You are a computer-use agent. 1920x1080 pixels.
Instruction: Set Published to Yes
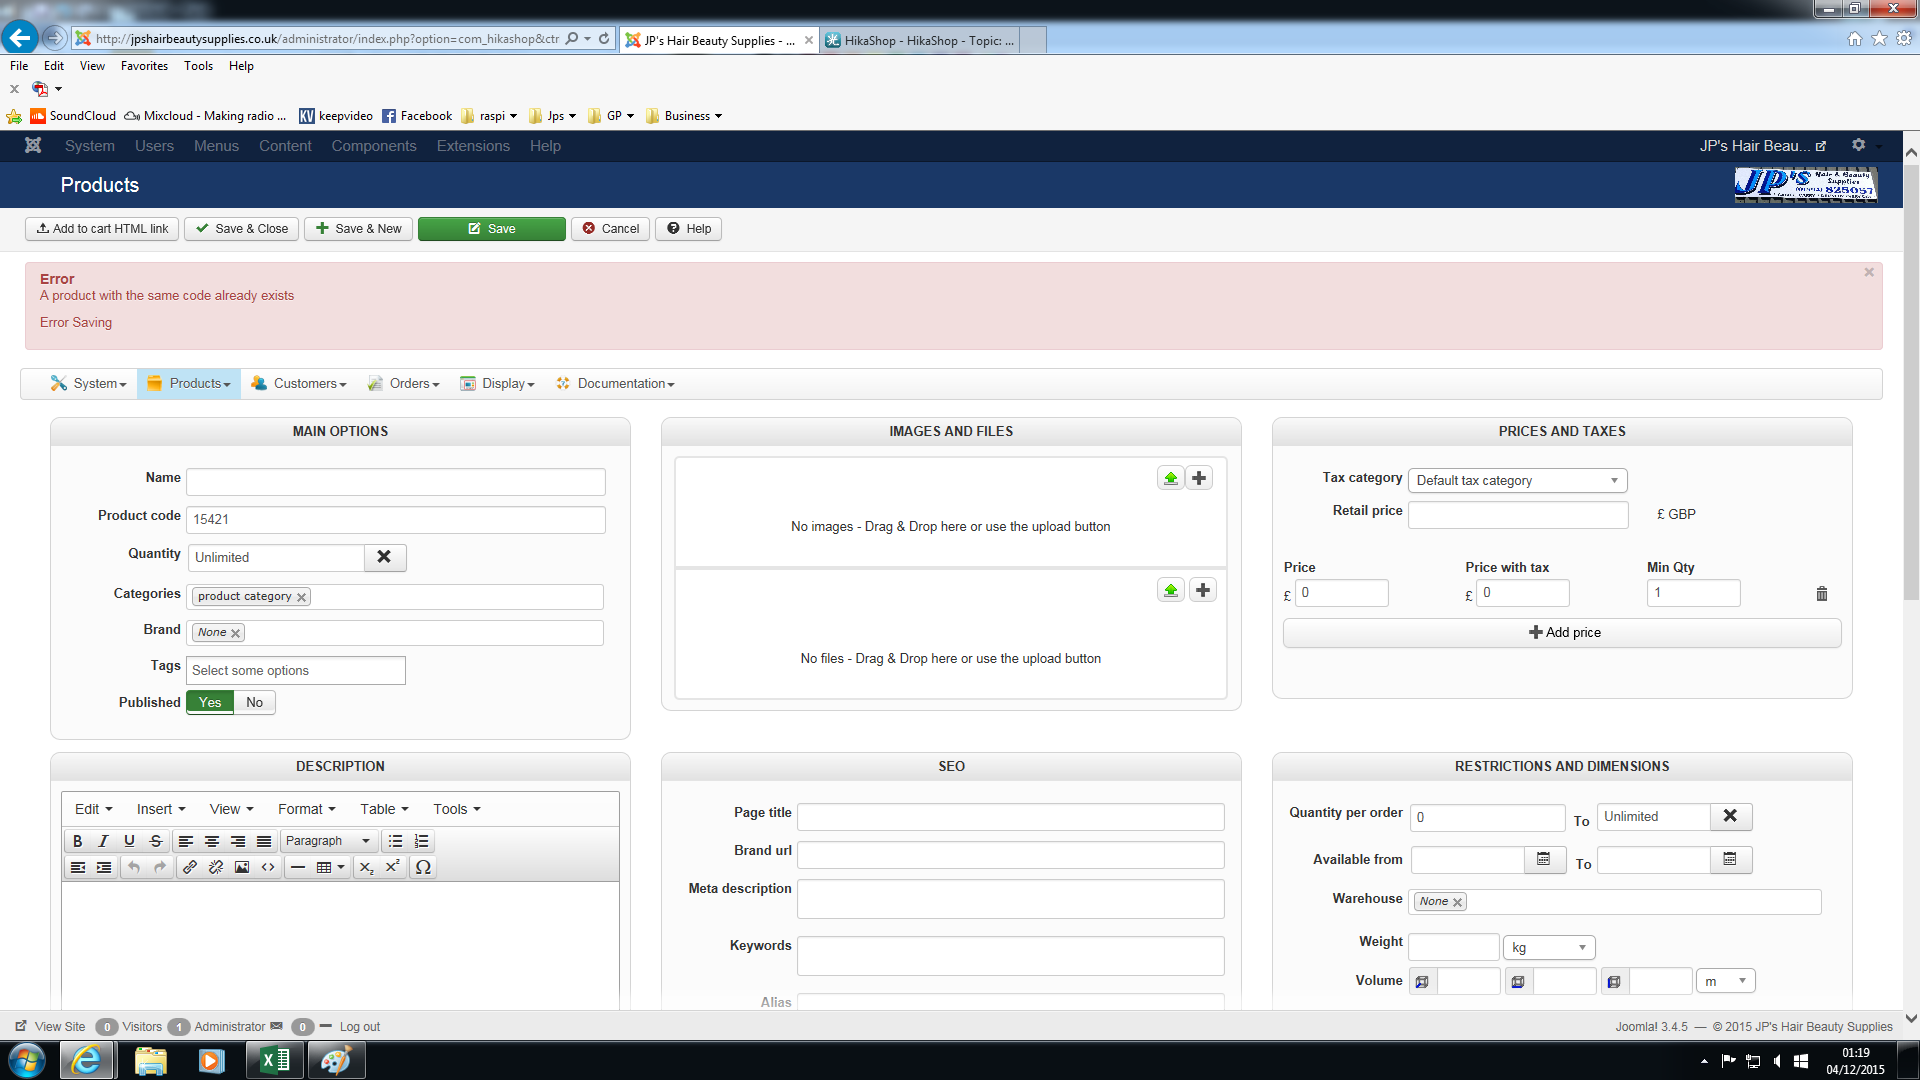210,702
